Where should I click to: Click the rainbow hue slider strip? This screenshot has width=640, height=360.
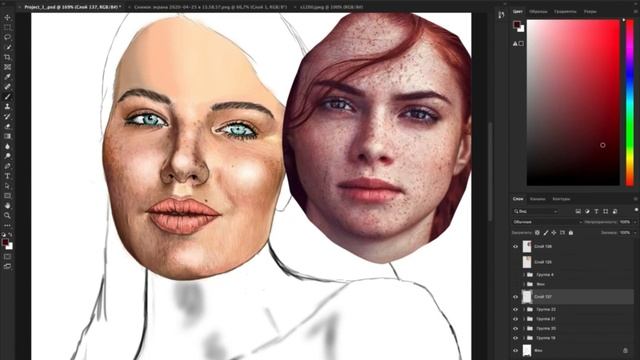tap(630, 102)
